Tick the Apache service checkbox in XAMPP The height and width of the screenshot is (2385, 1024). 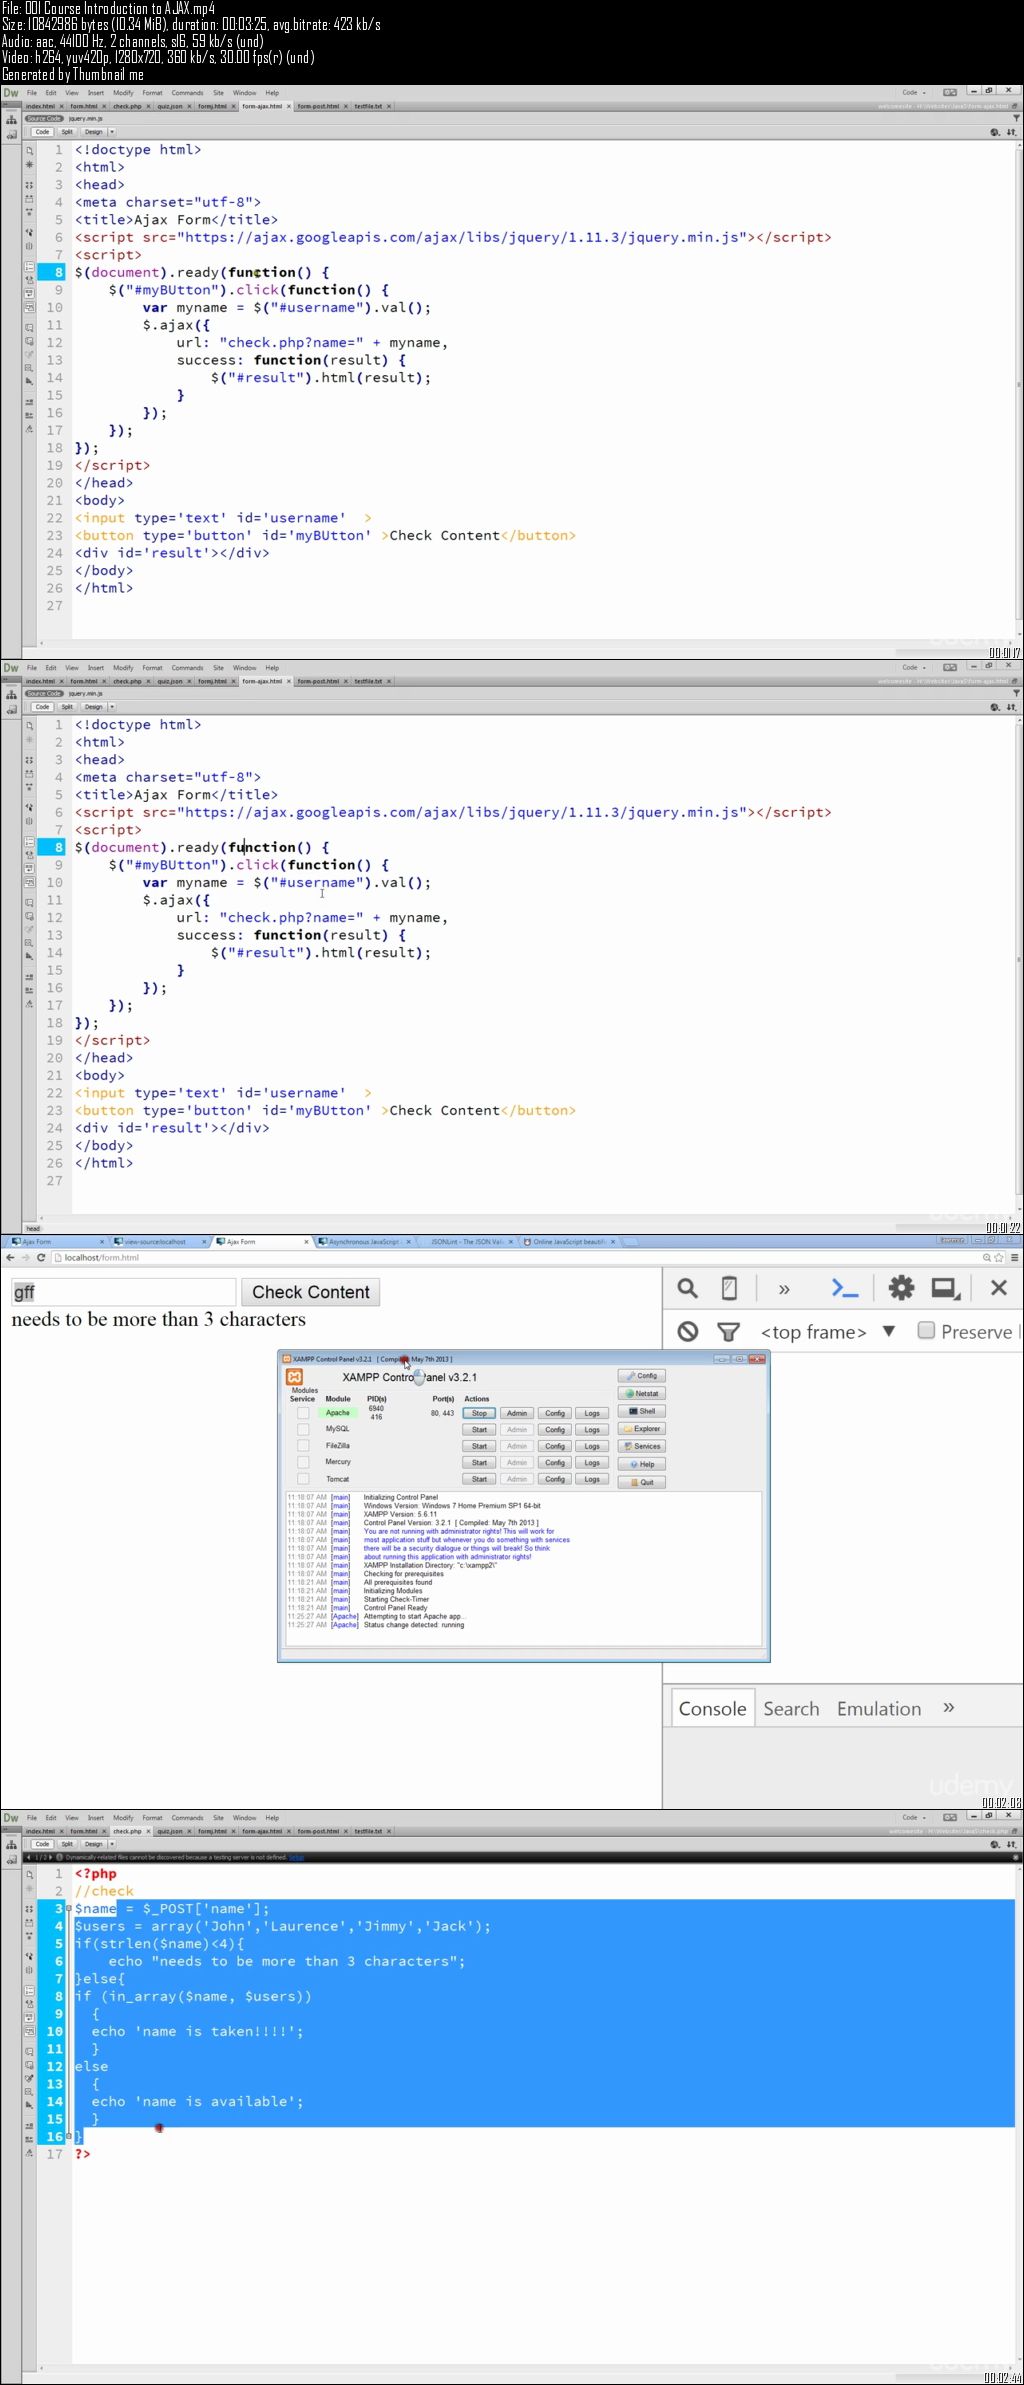click(303, 1413)
